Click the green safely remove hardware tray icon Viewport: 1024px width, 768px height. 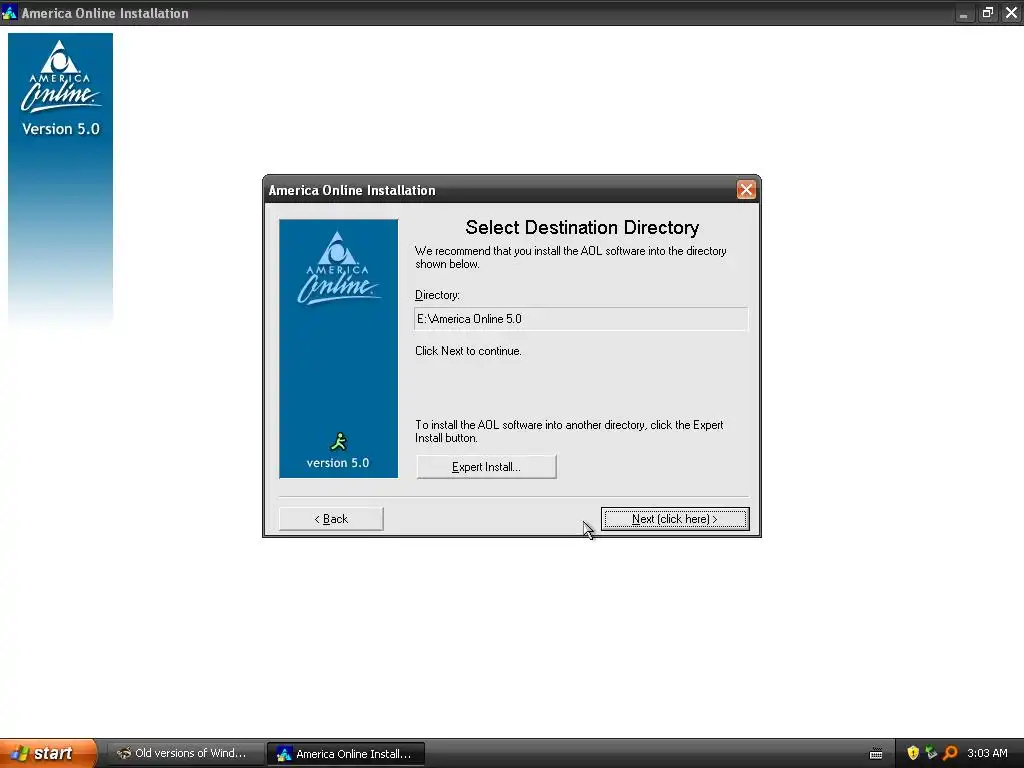[x=931, y=753]
